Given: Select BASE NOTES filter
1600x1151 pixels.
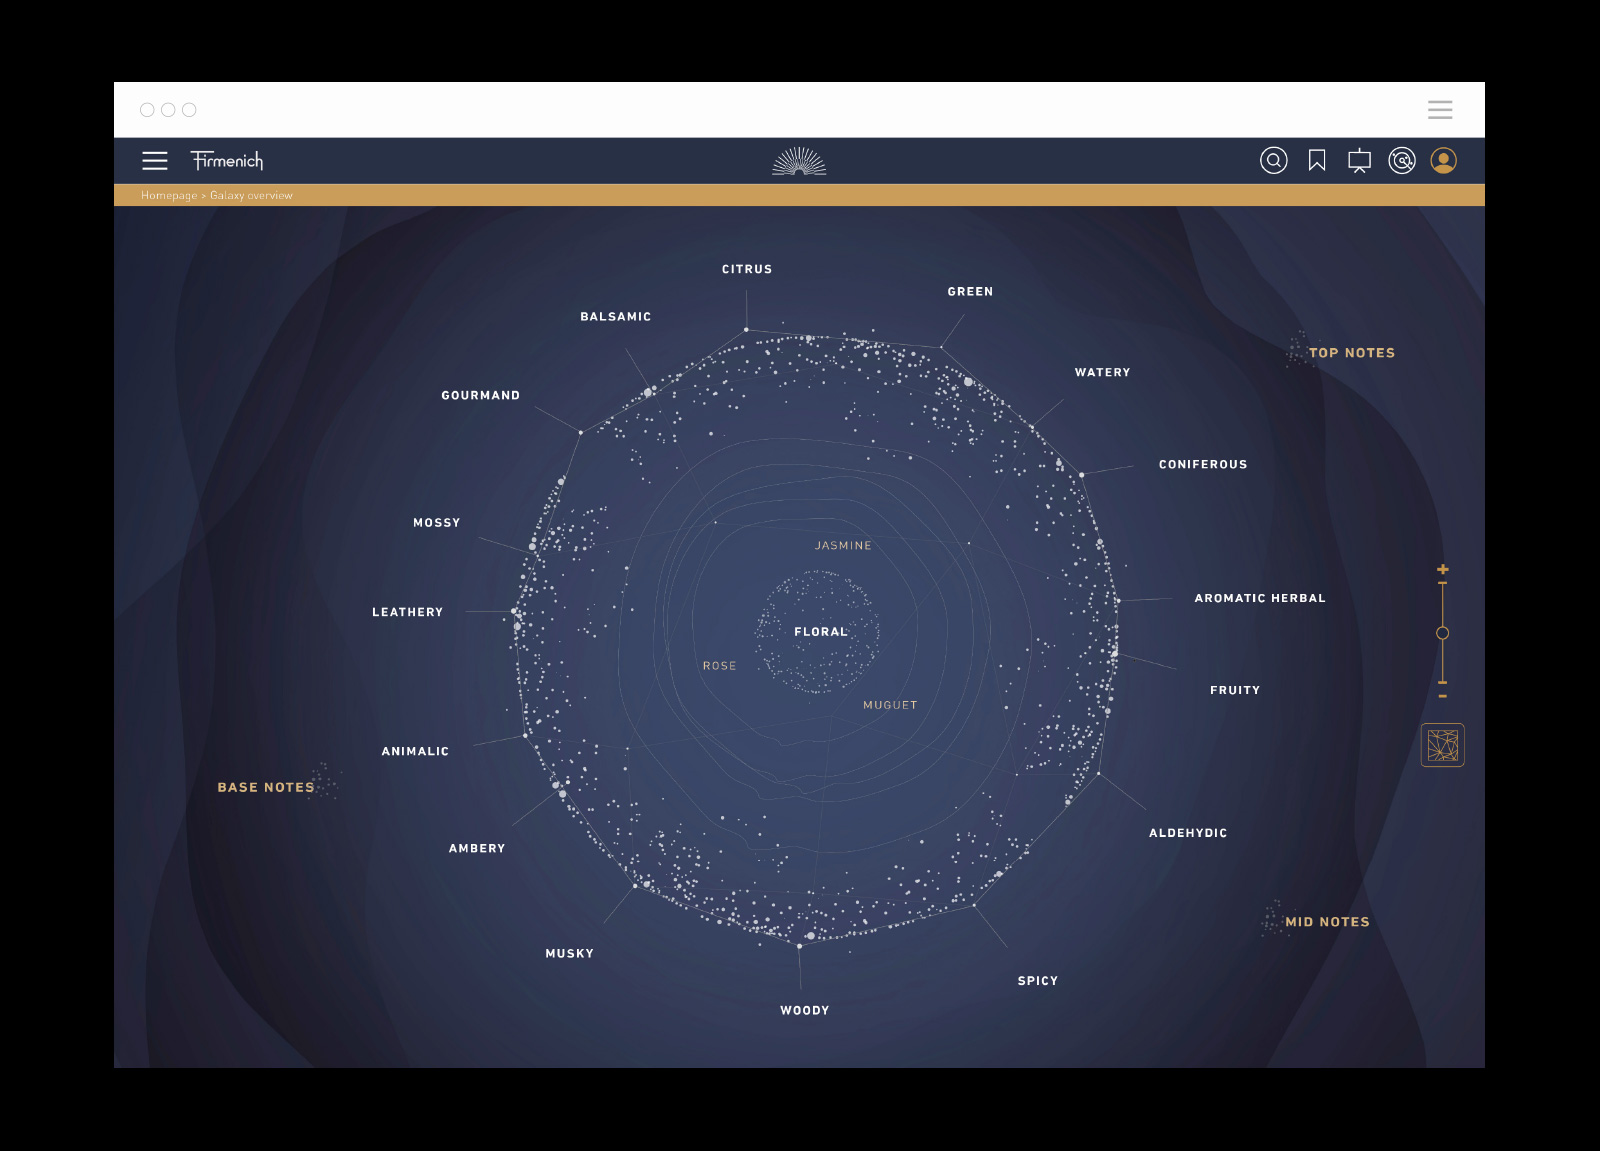Looking at the screenshot, I should tap(266, 787).
